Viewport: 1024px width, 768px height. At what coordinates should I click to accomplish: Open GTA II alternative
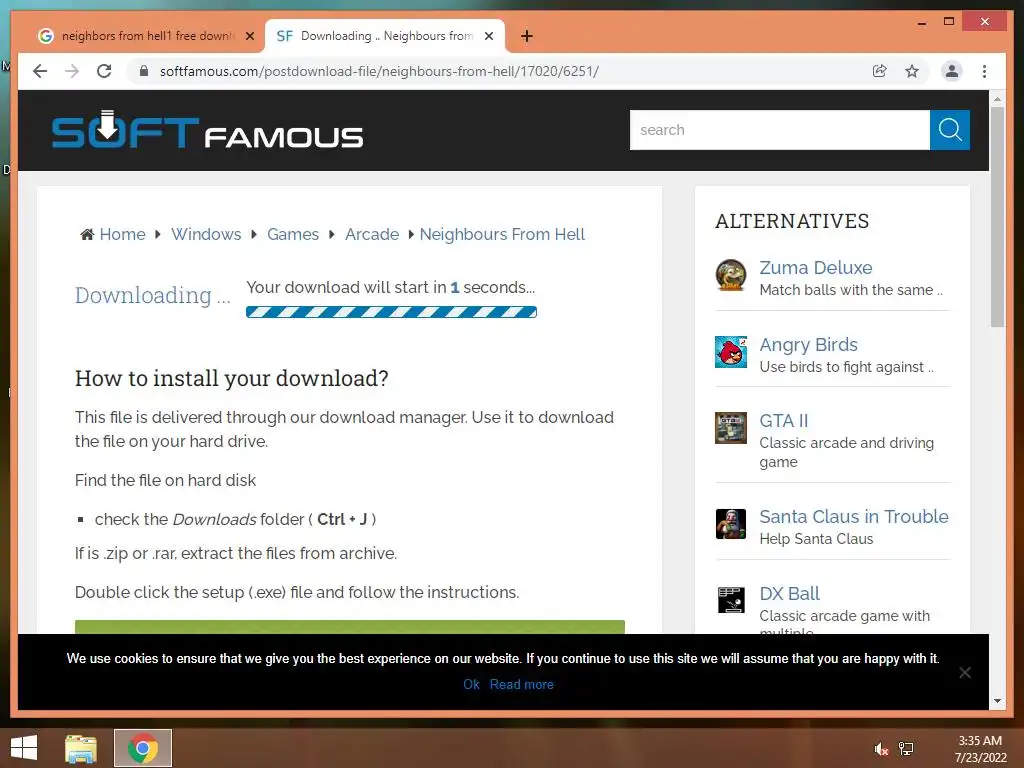pyautogui.click(x=784, y=421)
